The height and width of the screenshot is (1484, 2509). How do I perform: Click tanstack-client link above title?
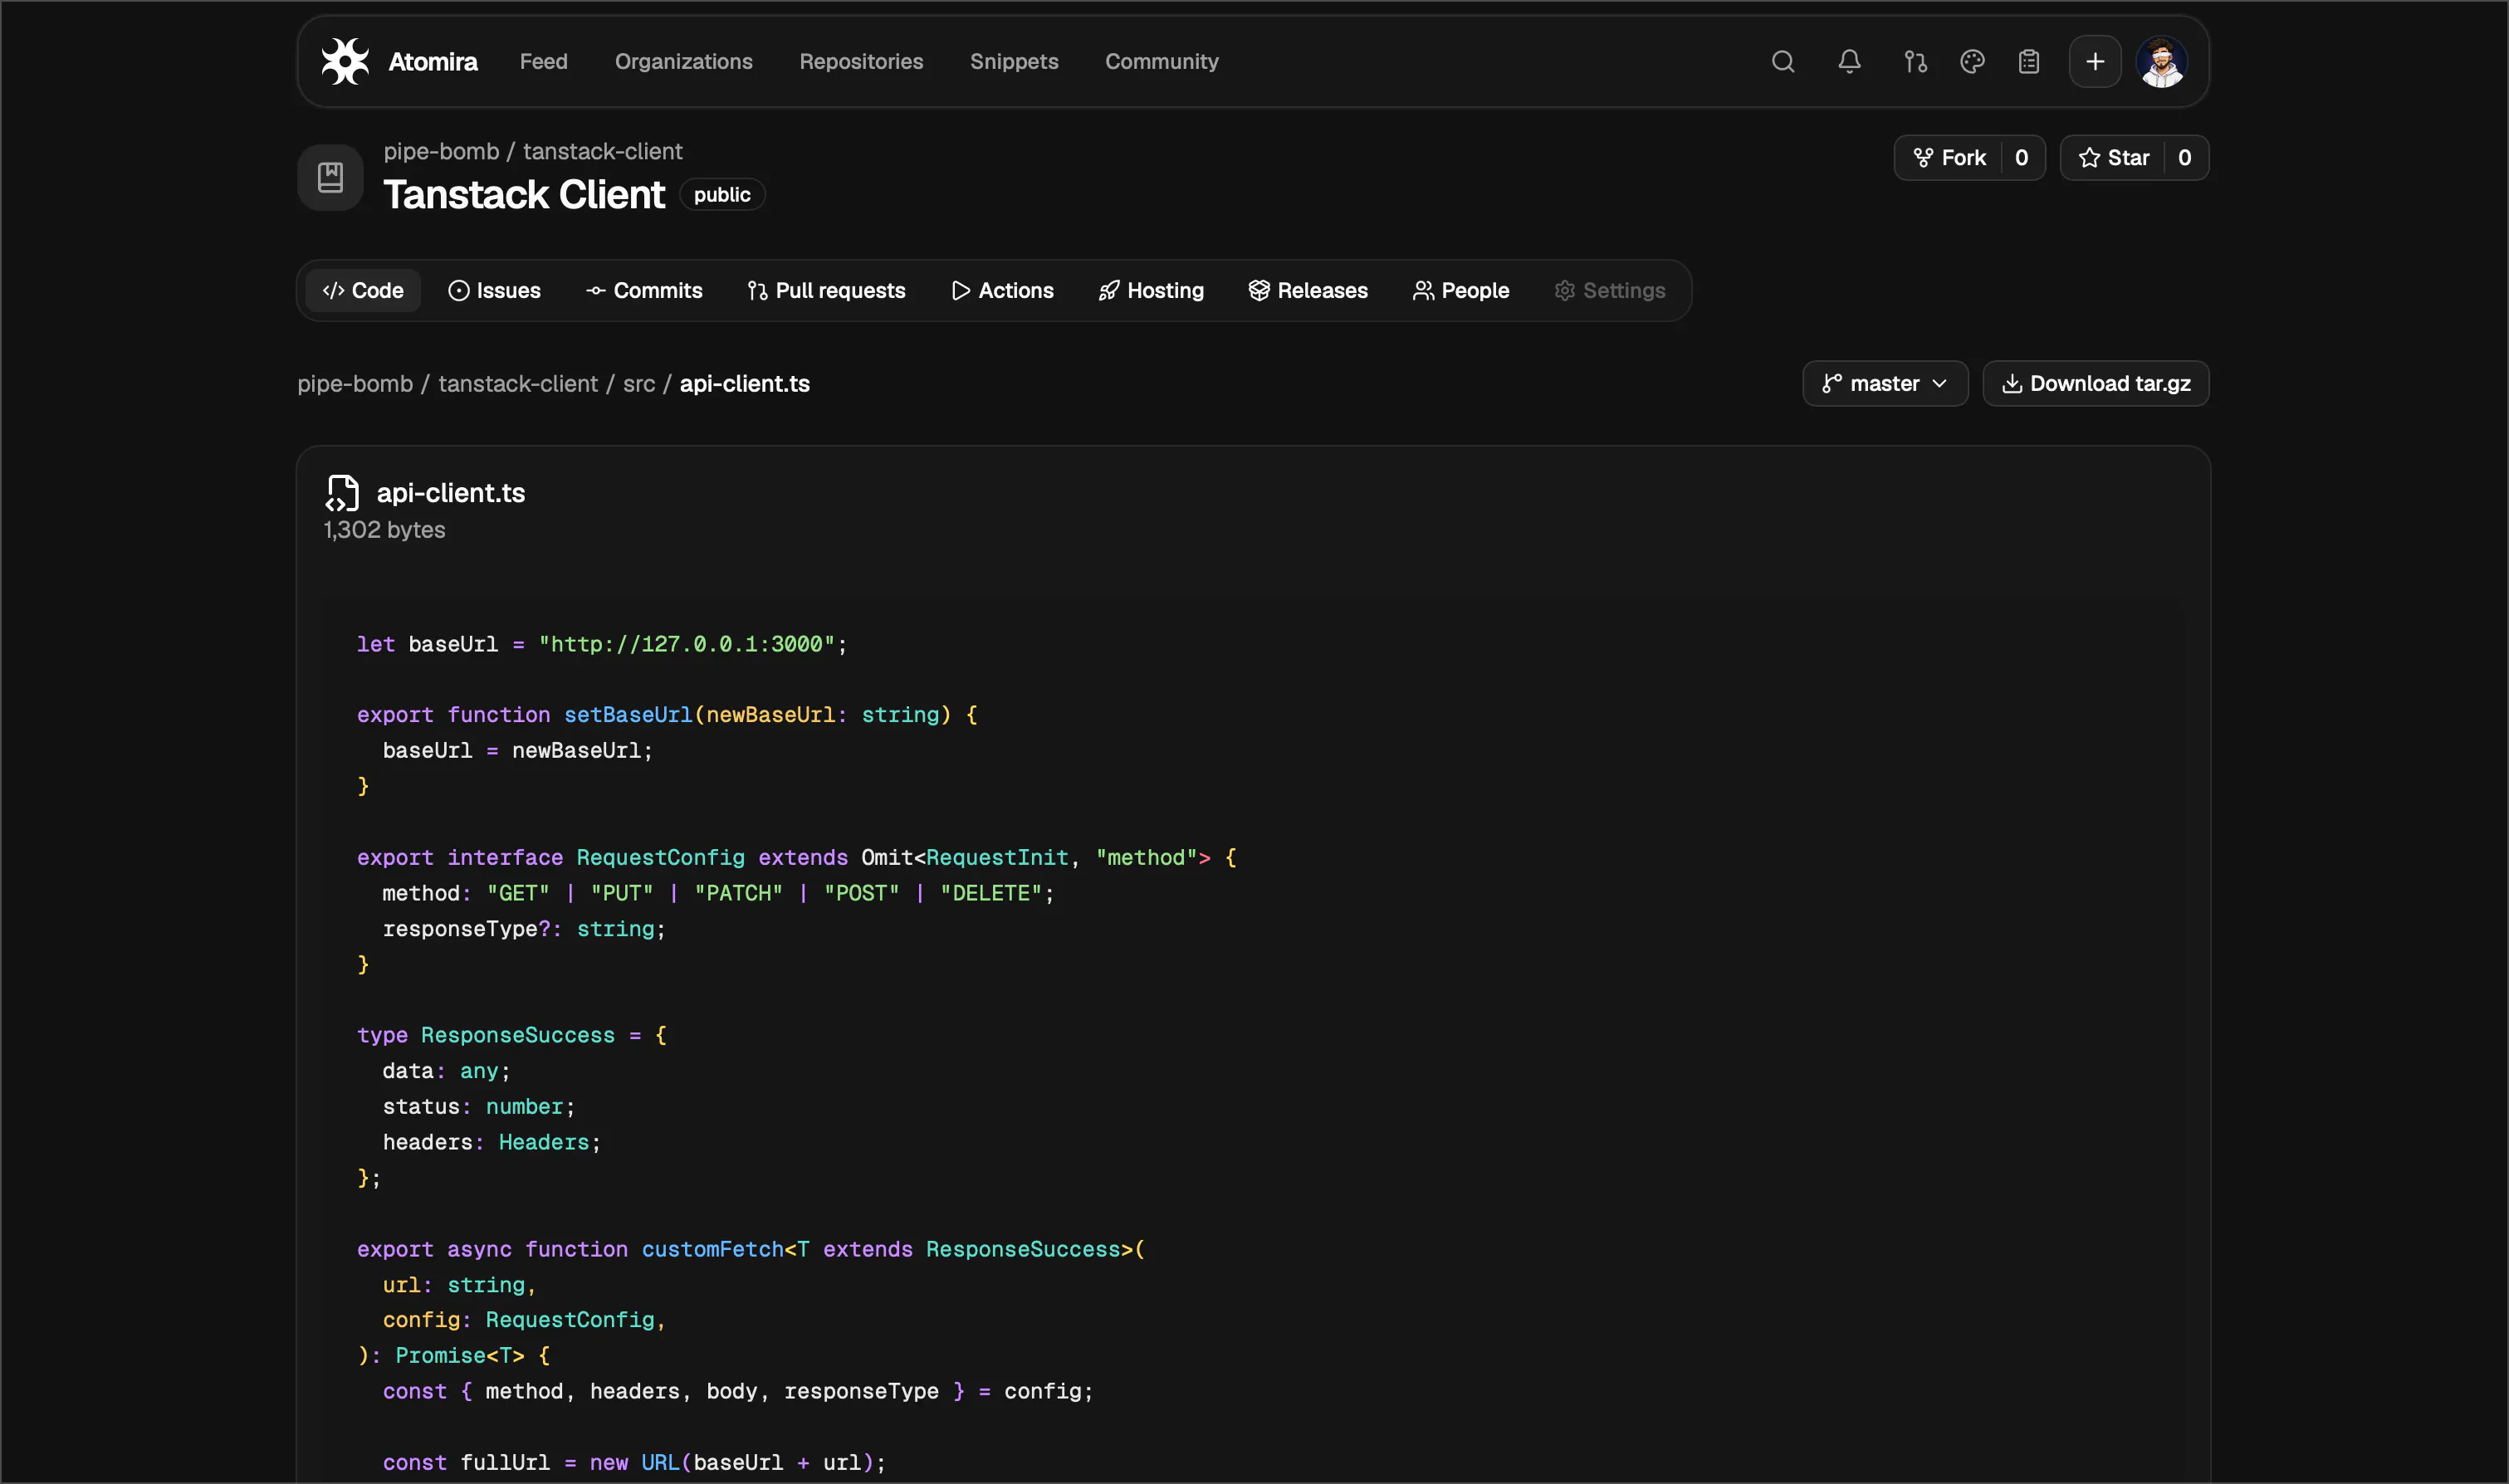tap(603, 151)
